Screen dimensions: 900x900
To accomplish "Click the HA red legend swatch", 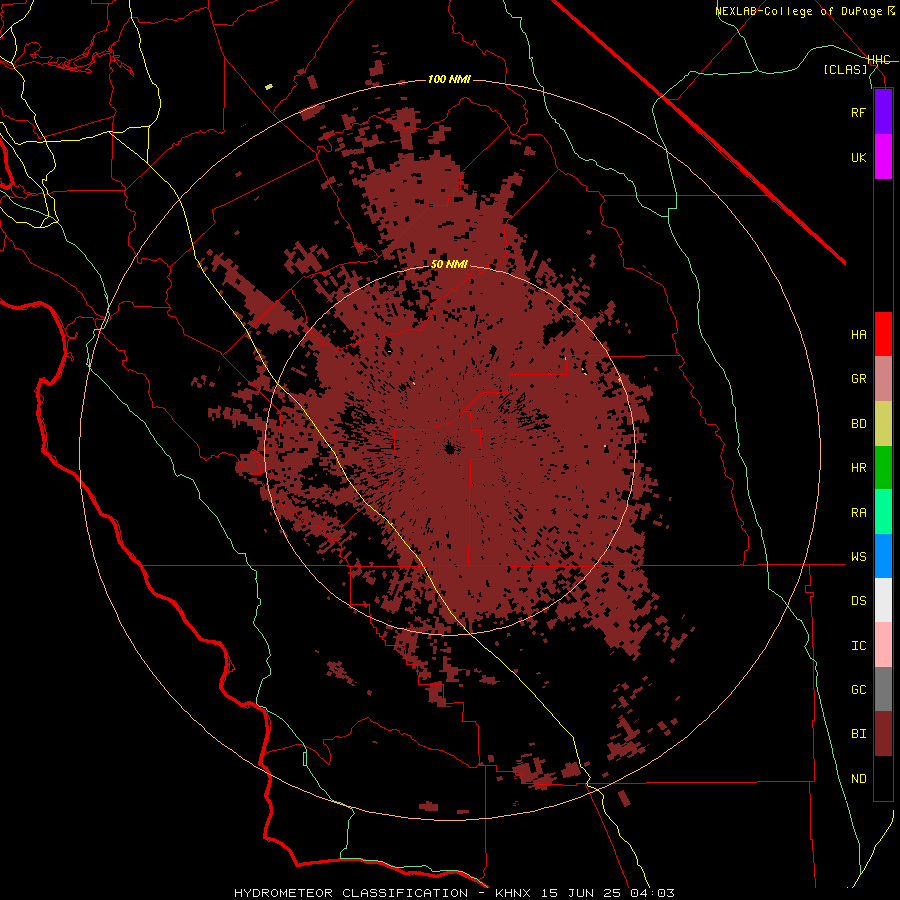I will click(x=883, y=334).
